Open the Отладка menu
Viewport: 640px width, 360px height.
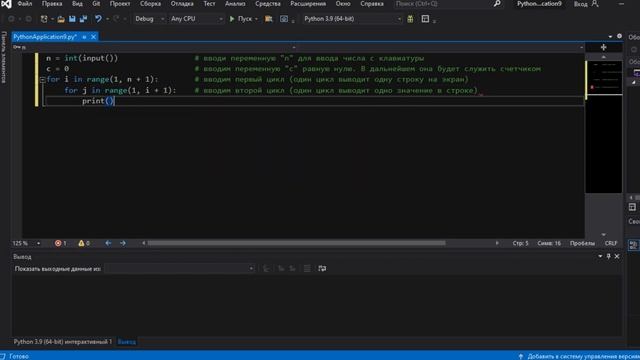pyautogui.click(x=182, y=4)
